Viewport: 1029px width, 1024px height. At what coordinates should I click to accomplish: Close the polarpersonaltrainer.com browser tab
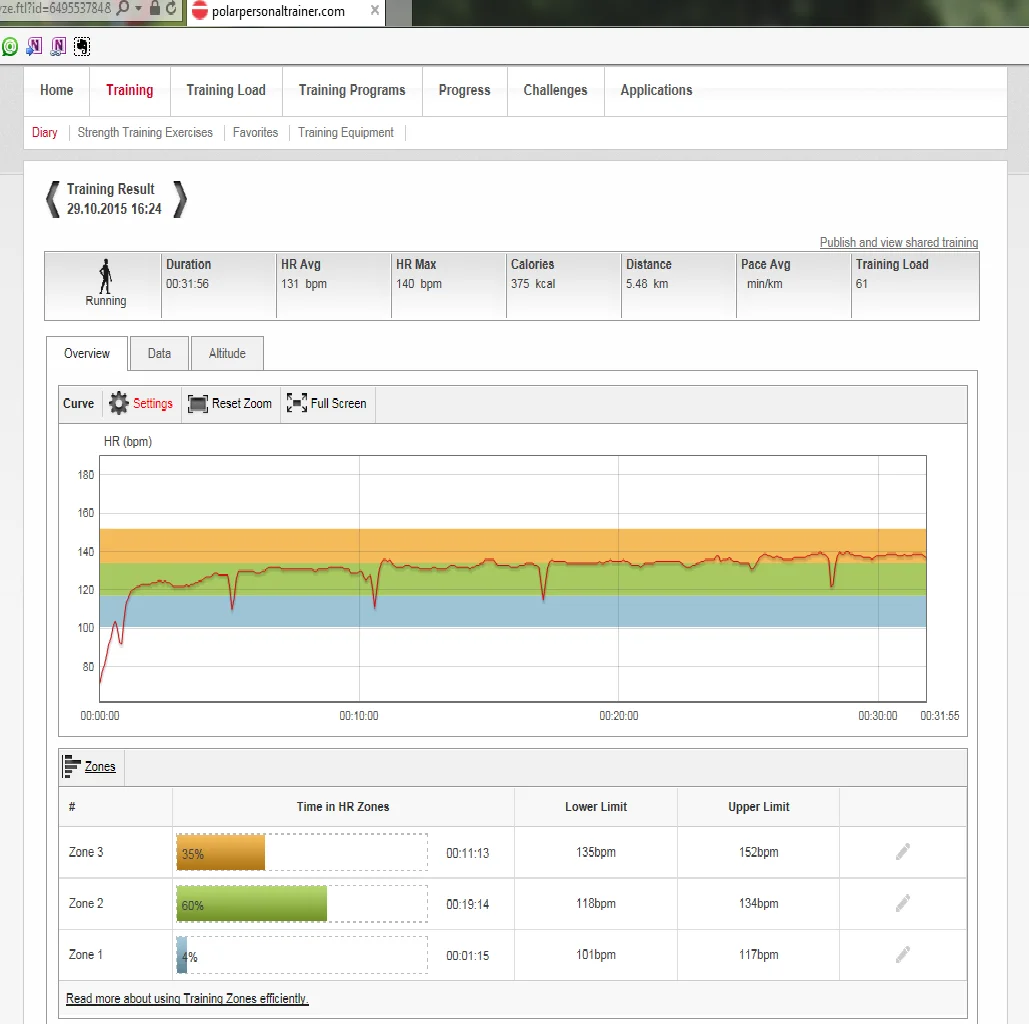pyautogui.click(x=375, y=11)
